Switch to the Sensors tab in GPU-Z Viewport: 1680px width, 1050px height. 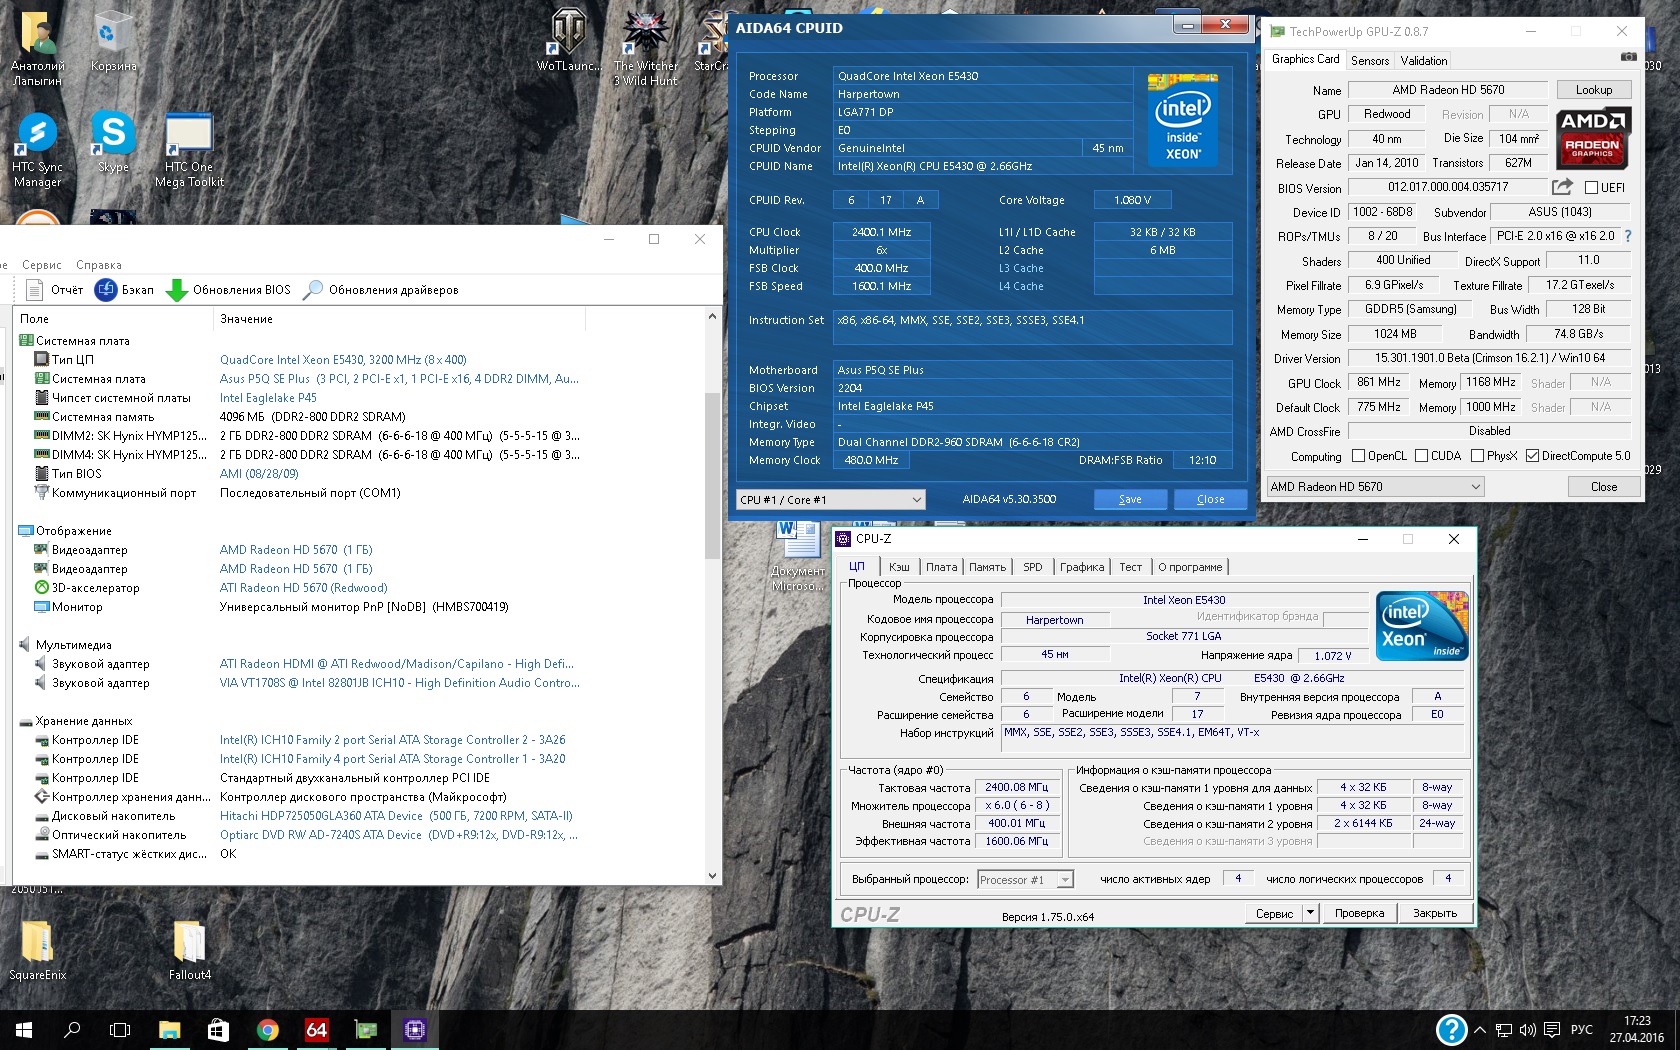1370,61
